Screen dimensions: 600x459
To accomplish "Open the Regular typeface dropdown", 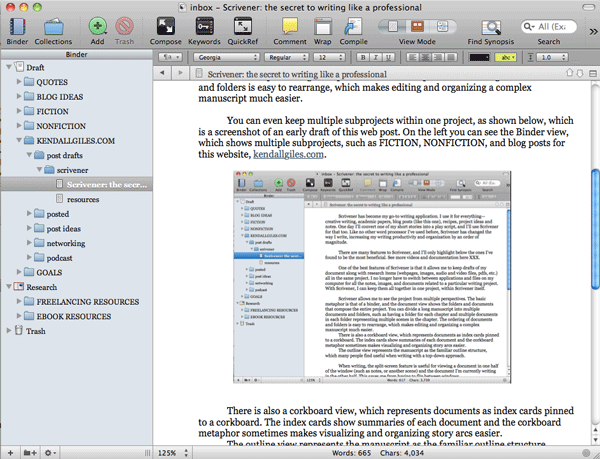I will tap(286, 57).
